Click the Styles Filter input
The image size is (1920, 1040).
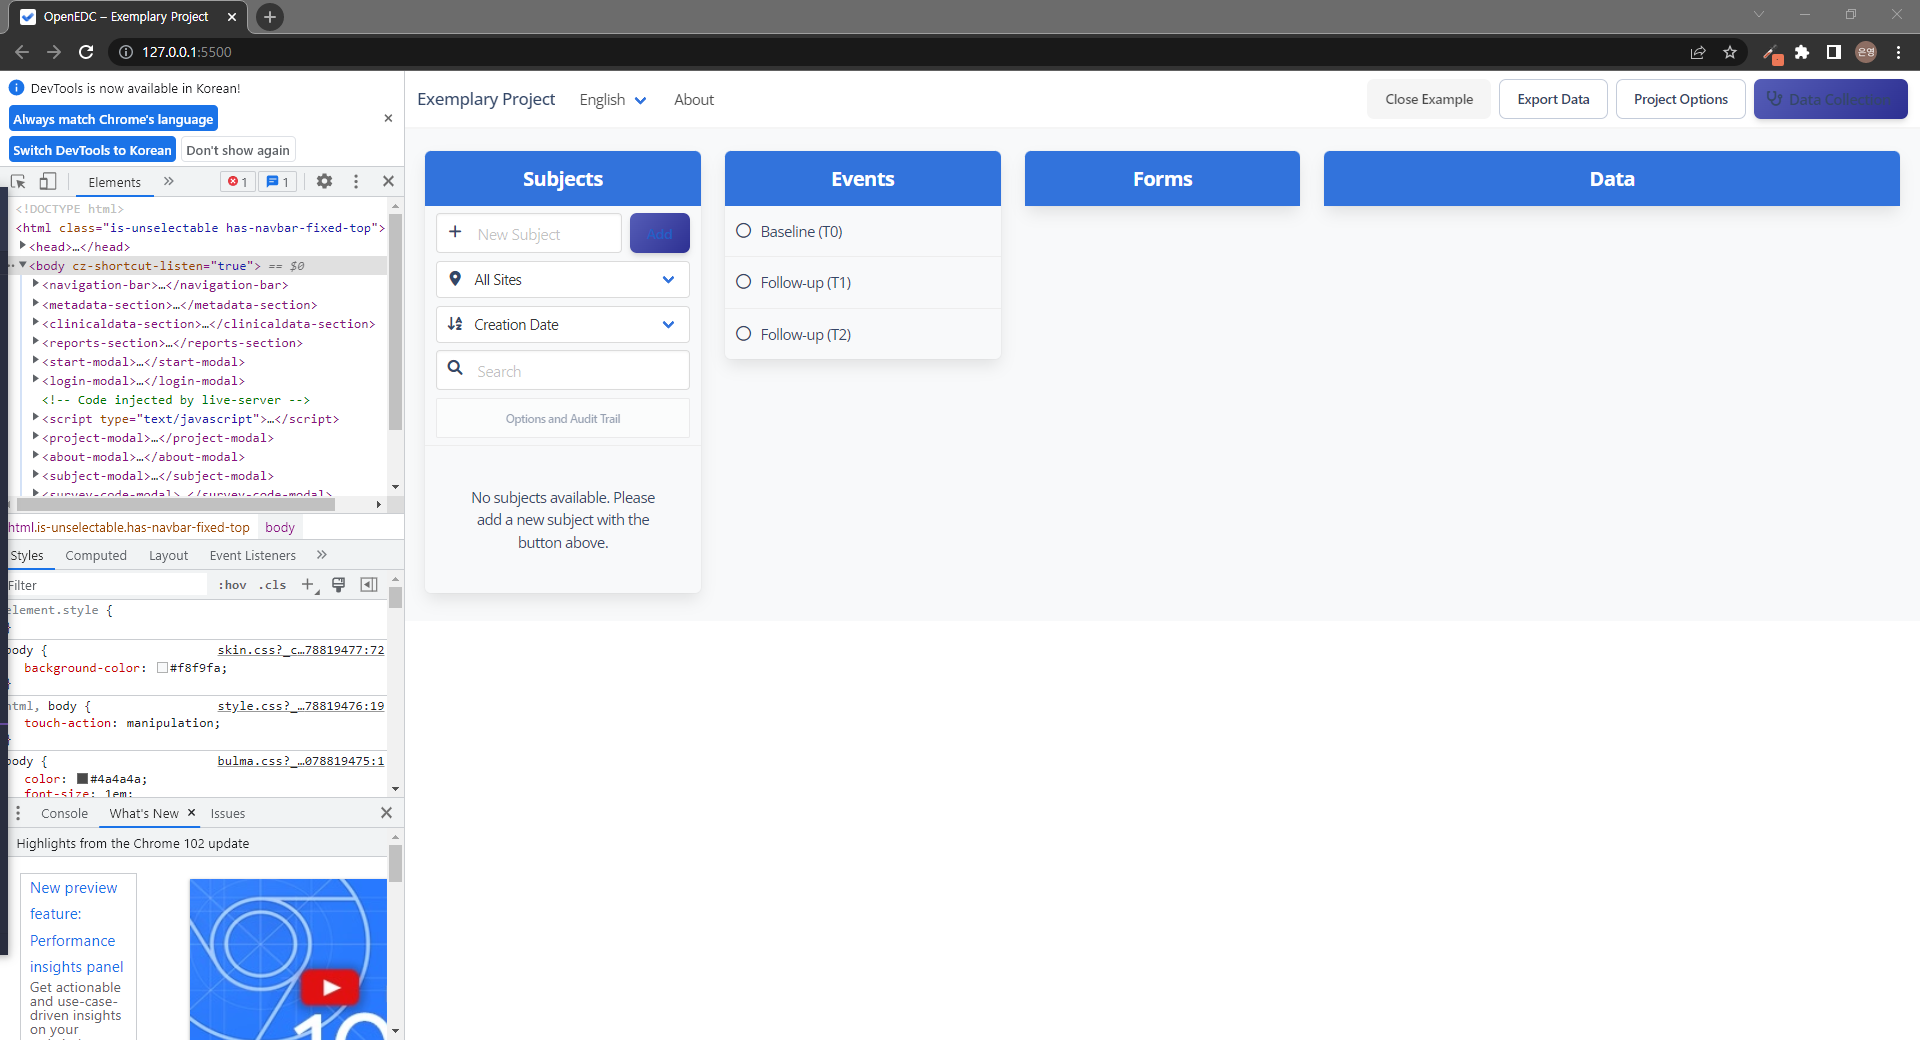(105, 585)
